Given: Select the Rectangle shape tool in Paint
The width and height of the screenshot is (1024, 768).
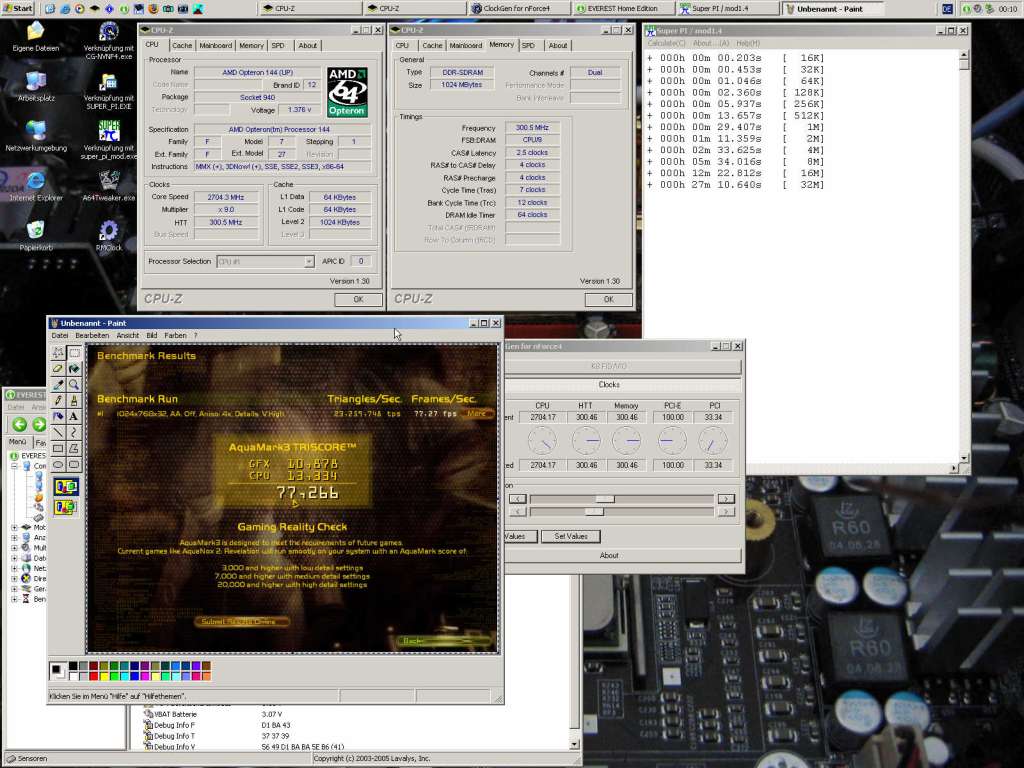Looking at the screenshot, I should coord(58,448).
